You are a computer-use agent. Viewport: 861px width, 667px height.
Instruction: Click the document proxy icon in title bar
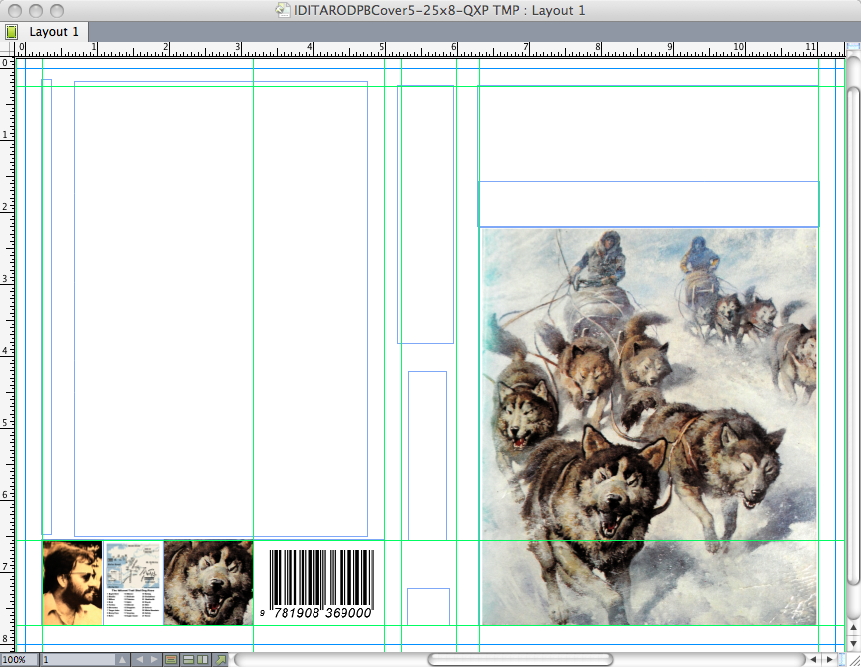[x=283, y=10]
